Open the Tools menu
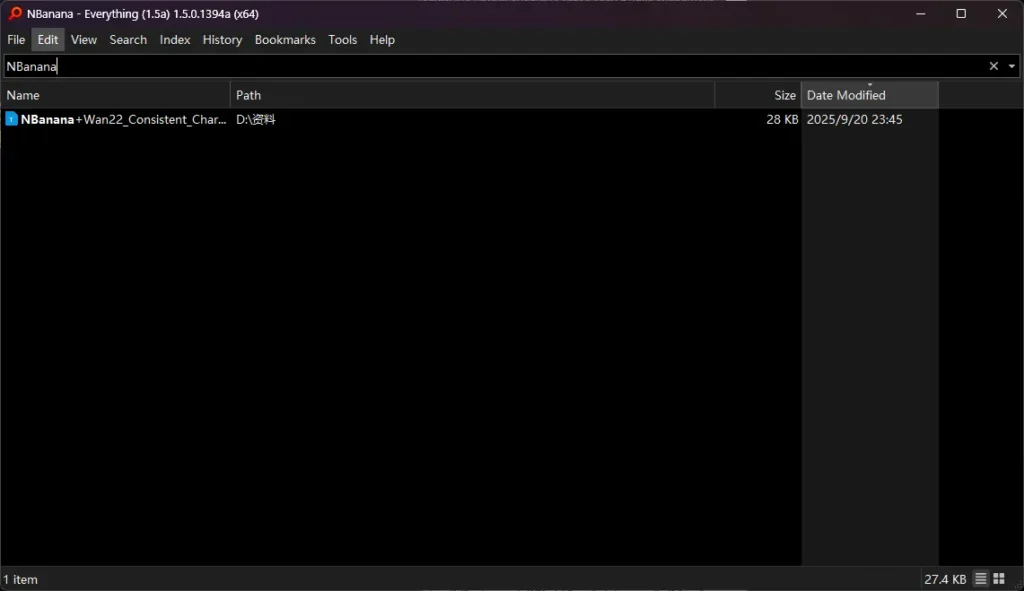 tap(342, 40)
